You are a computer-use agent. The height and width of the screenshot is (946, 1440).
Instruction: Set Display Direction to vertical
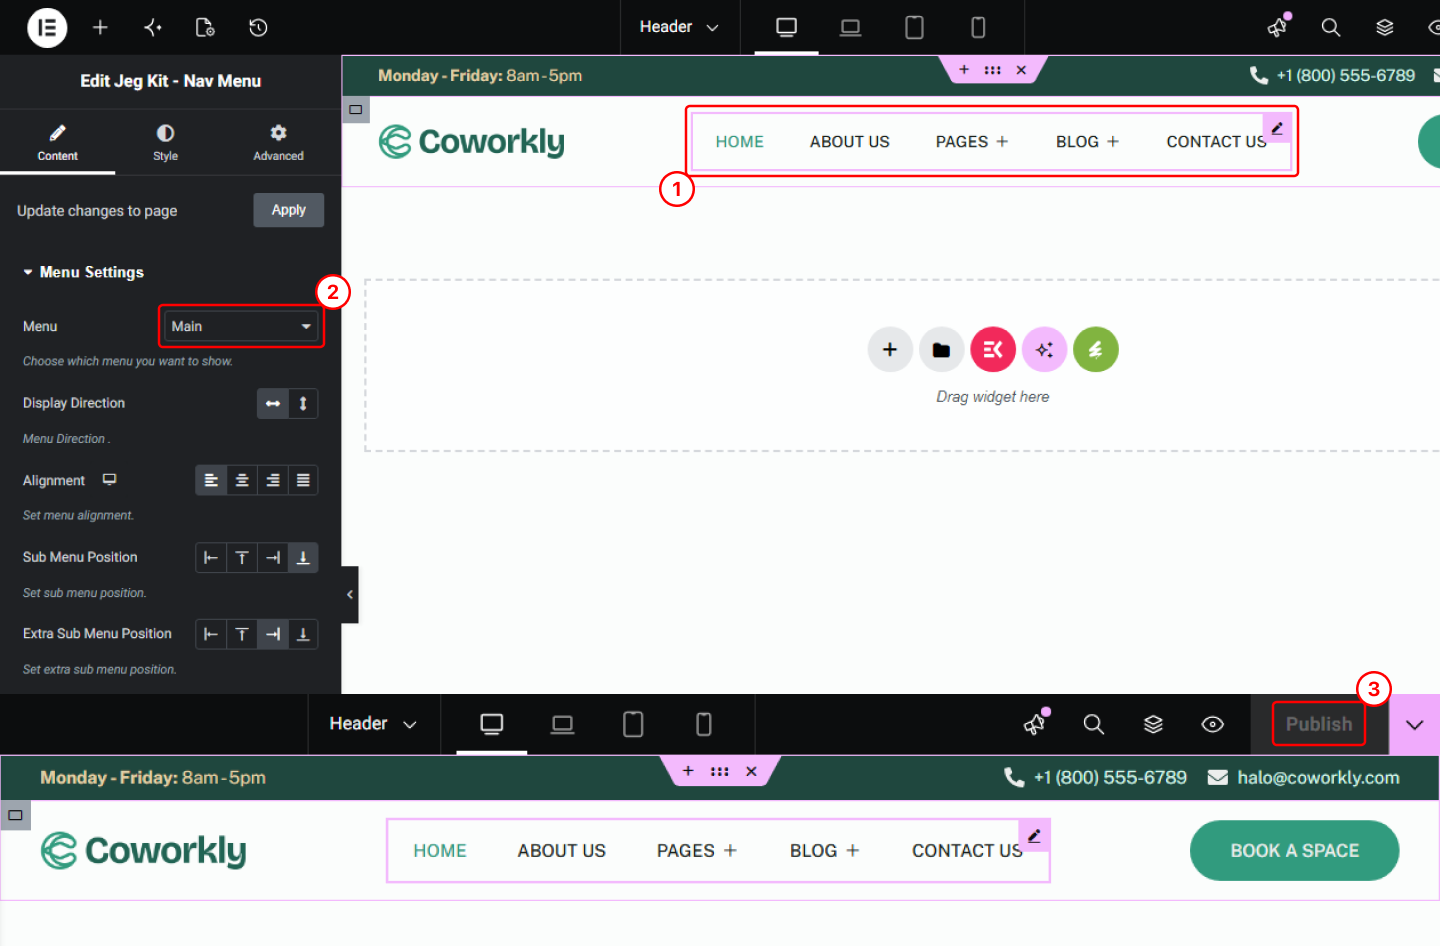[x=303, y=403]
